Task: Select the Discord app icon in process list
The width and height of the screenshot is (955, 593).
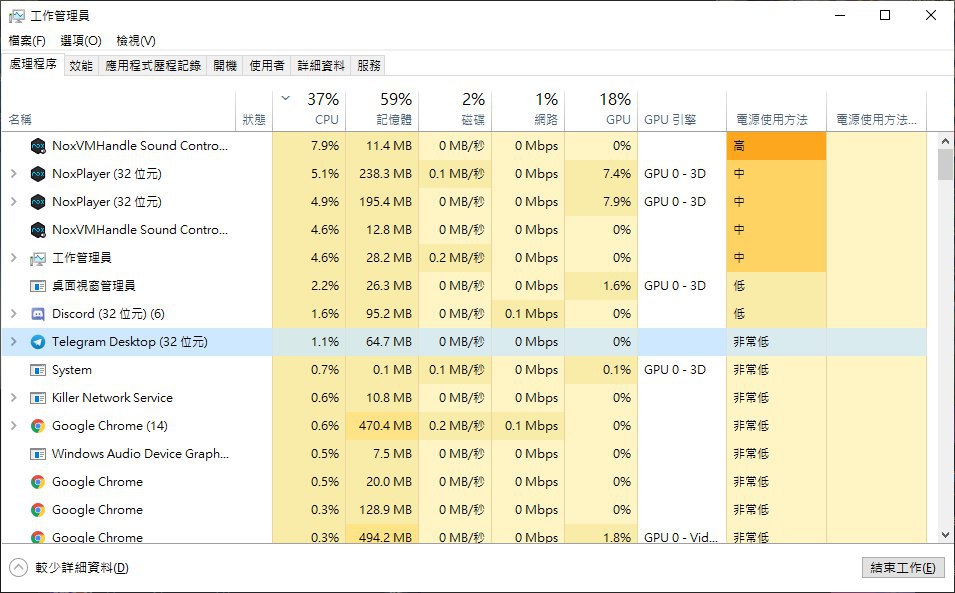Action: (x=38, y=314)
